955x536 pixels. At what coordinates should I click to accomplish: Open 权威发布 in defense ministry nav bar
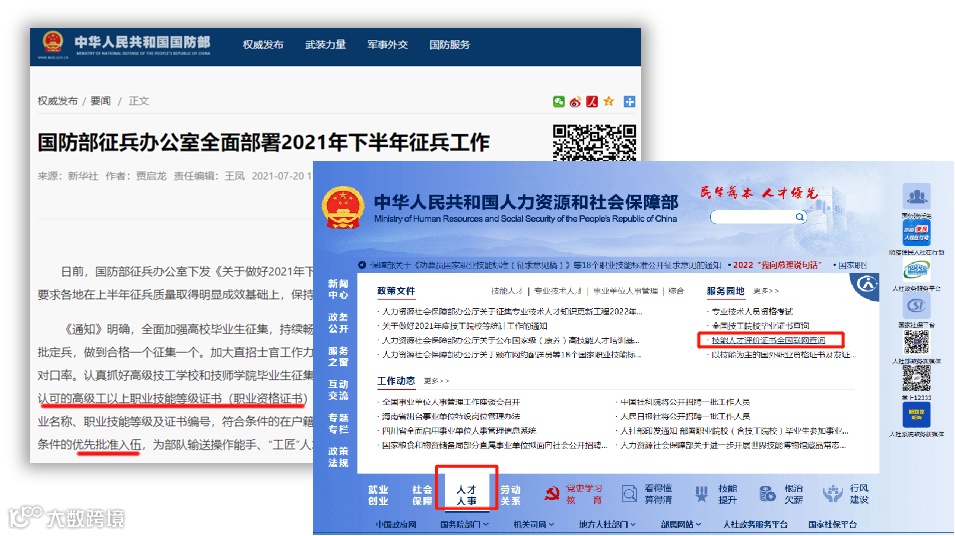263,44
